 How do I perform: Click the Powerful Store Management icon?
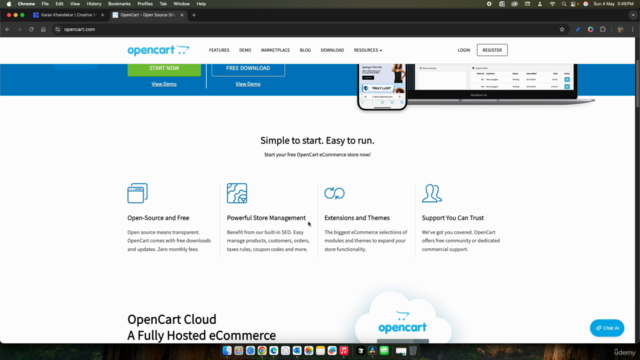click(237, 193)
